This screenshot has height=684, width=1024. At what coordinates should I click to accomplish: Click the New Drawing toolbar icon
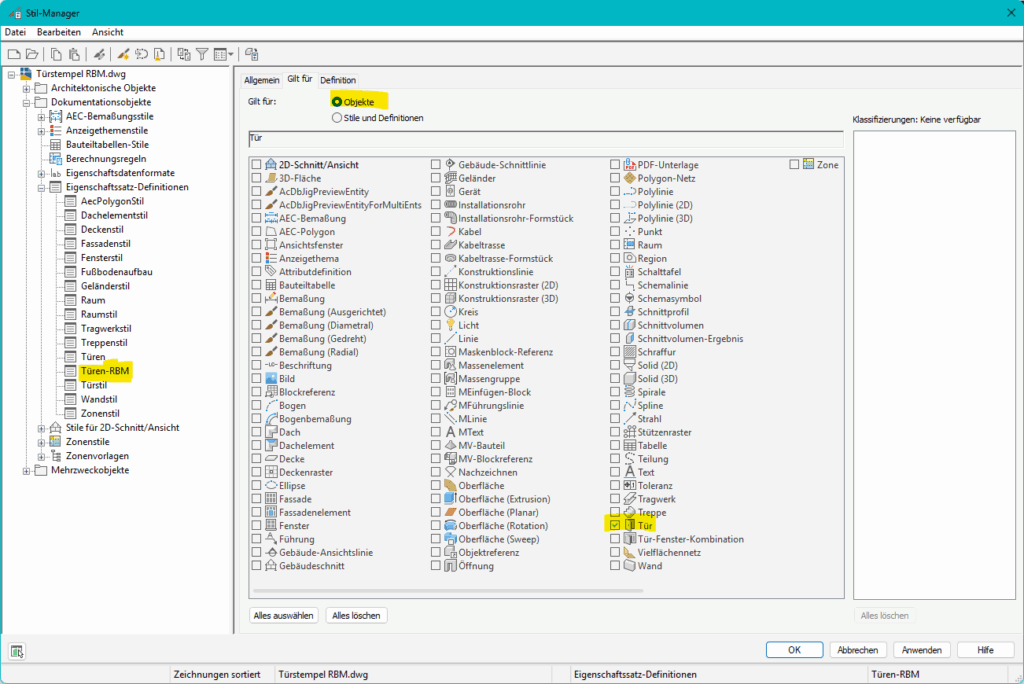click(x=14, y=54)
